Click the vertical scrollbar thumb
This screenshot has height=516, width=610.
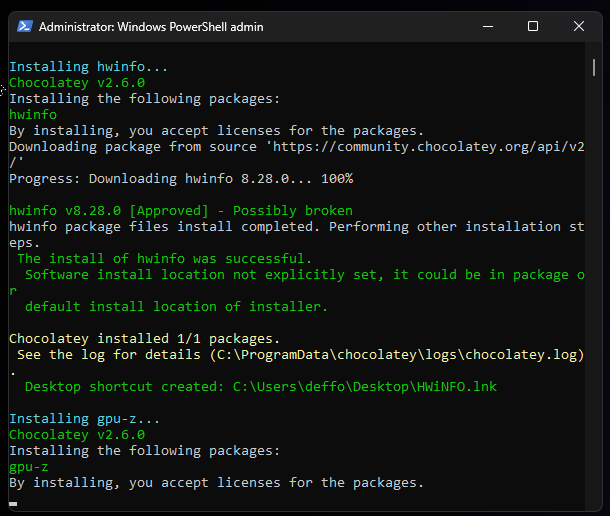[594, 67]
